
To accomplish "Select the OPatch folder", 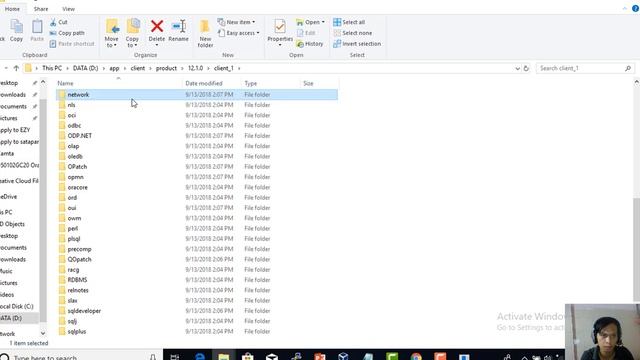I will pyautogui.click(x=77, y=167).
